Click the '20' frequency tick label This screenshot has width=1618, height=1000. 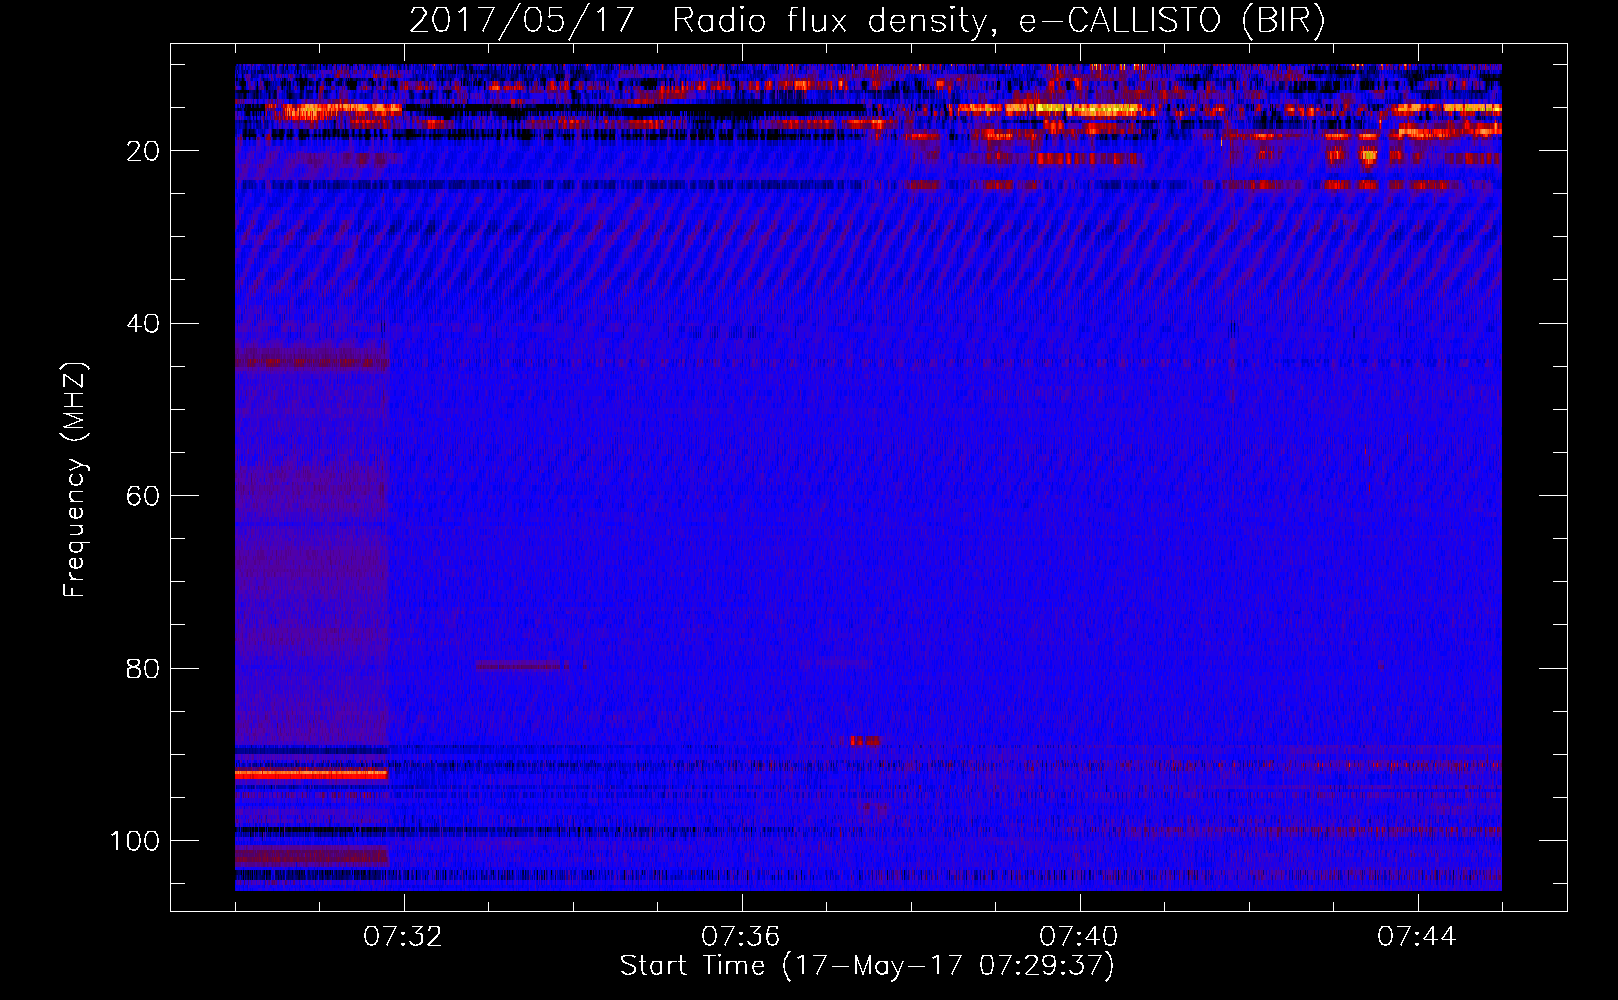click(143, 151)
